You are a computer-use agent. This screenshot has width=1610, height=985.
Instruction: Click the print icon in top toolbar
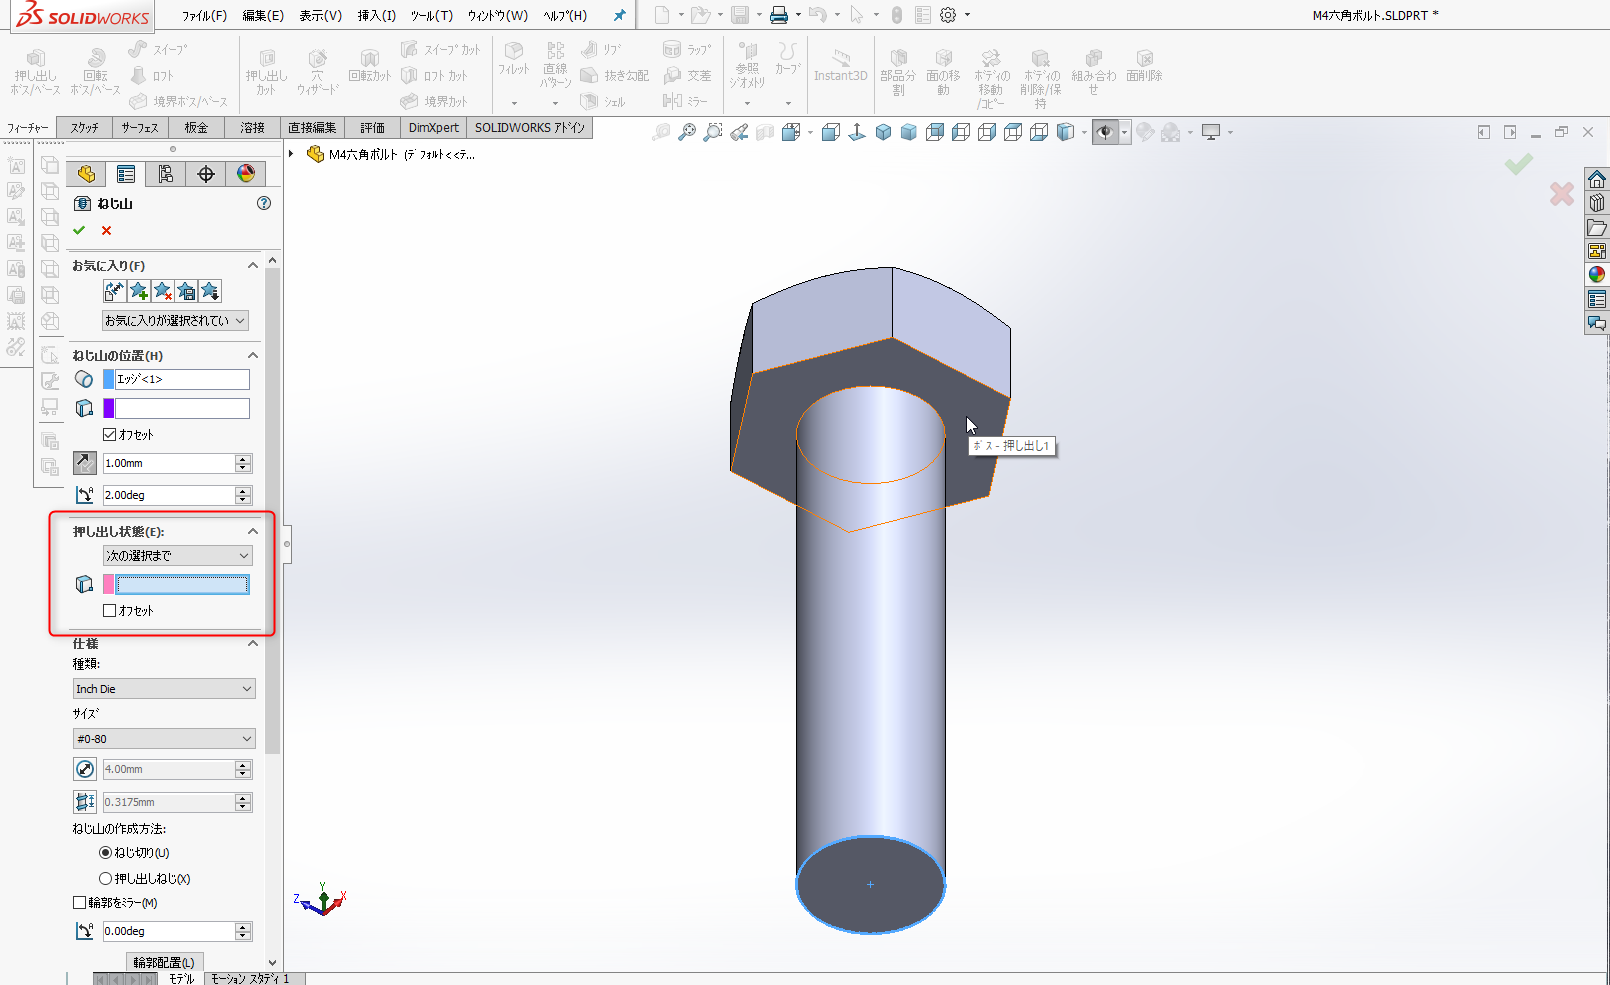[778, 15]
